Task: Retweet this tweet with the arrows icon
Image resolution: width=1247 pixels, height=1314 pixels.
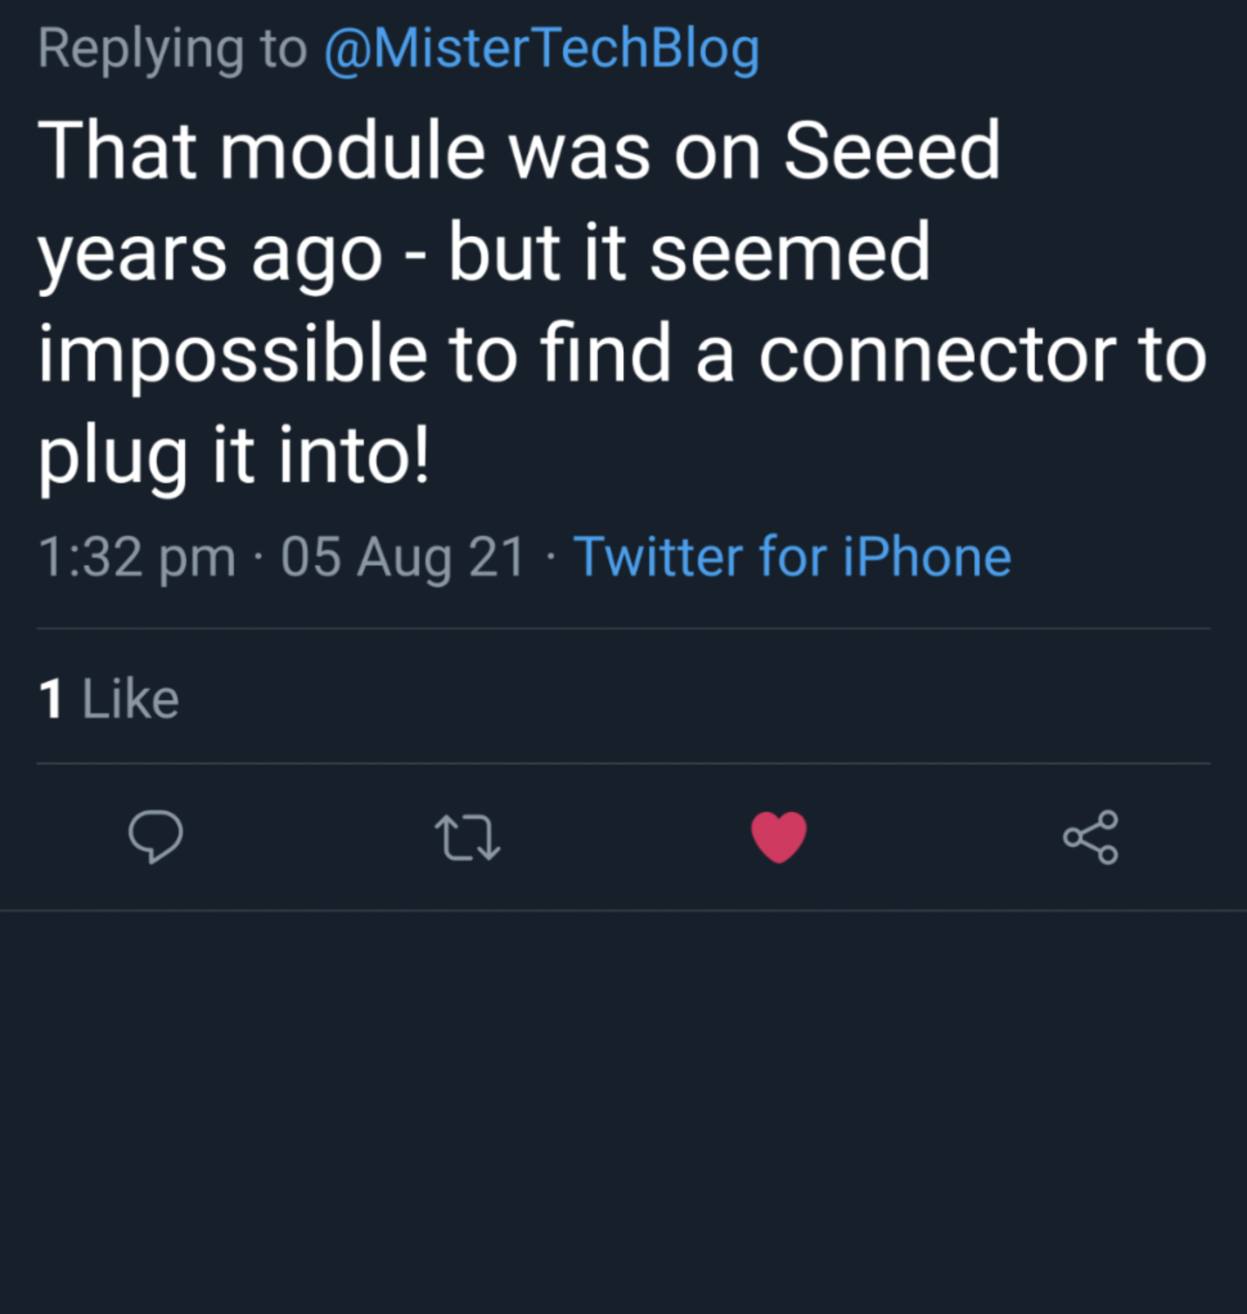Action: [467, 838]
